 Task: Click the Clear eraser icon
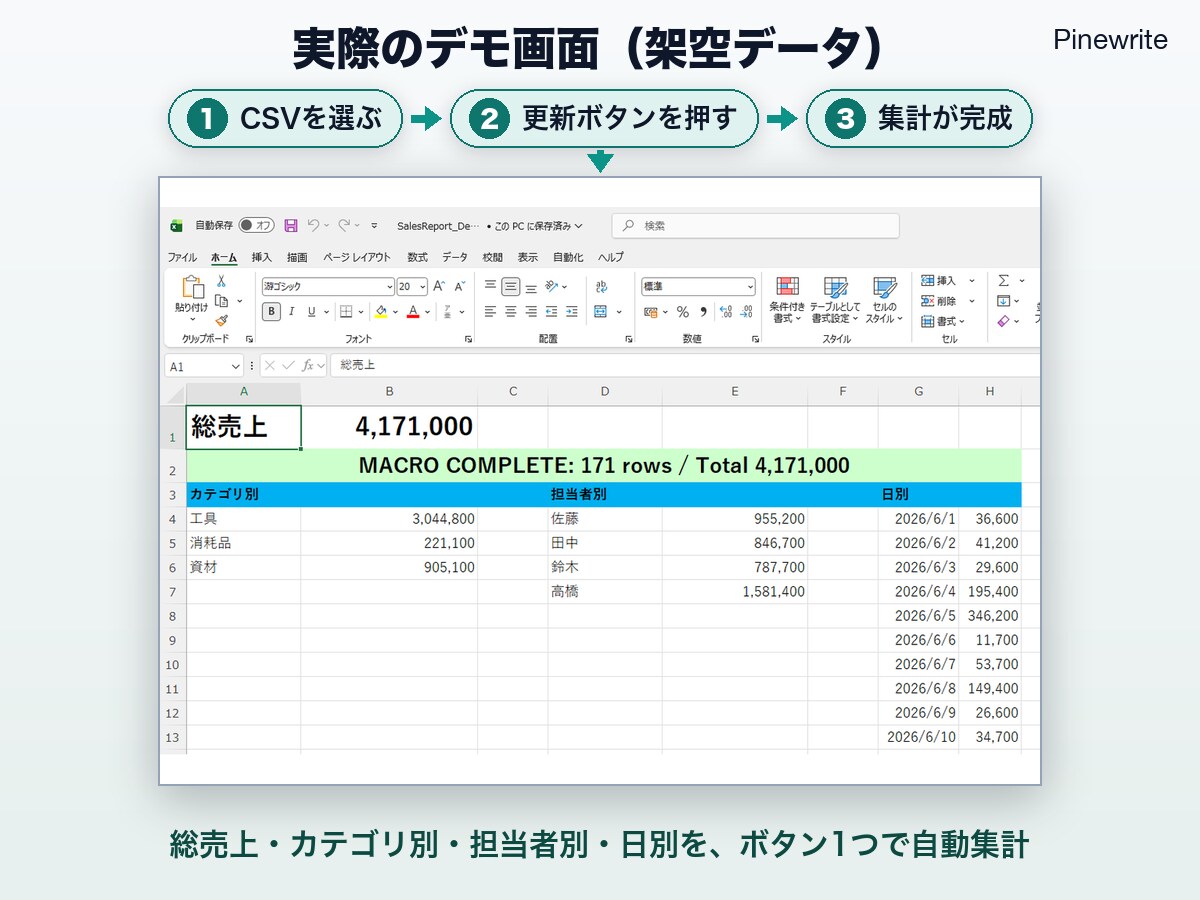pos(1004,321)
